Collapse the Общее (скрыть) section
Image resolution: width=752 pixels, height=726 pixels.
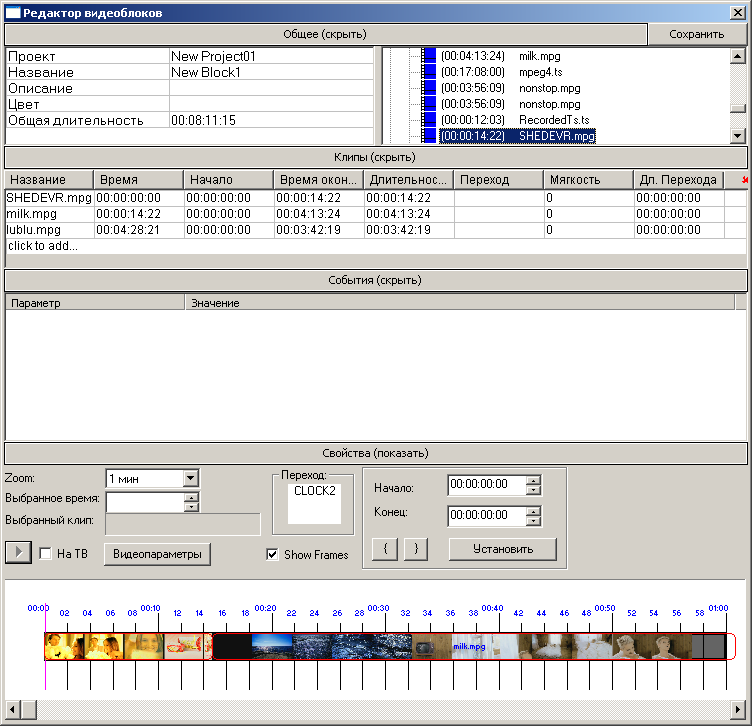325,34
